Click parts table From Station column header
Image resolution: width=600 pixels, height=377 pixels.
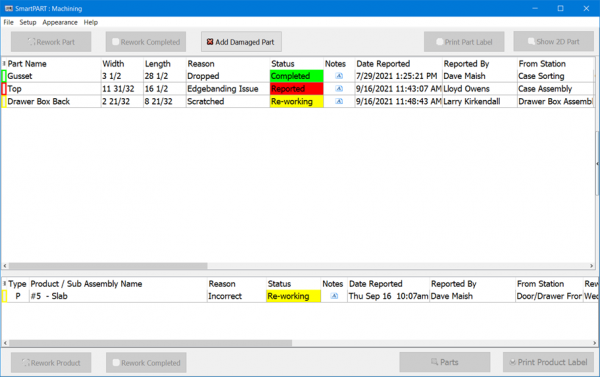[x=556, y=64]
